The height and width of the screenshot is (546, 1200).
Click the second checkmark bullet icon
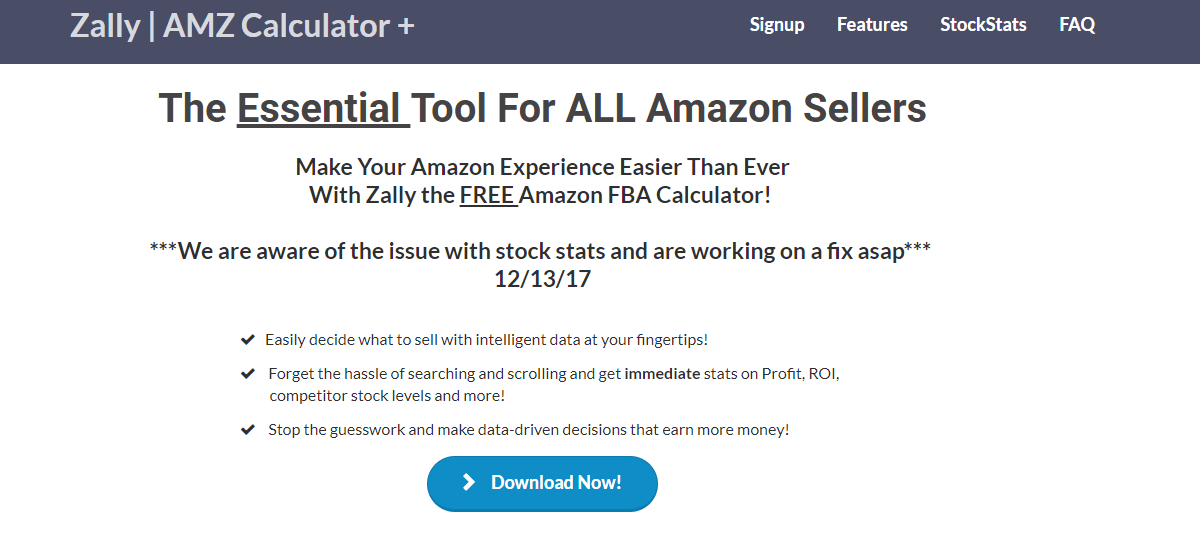(x=248, y=374)
